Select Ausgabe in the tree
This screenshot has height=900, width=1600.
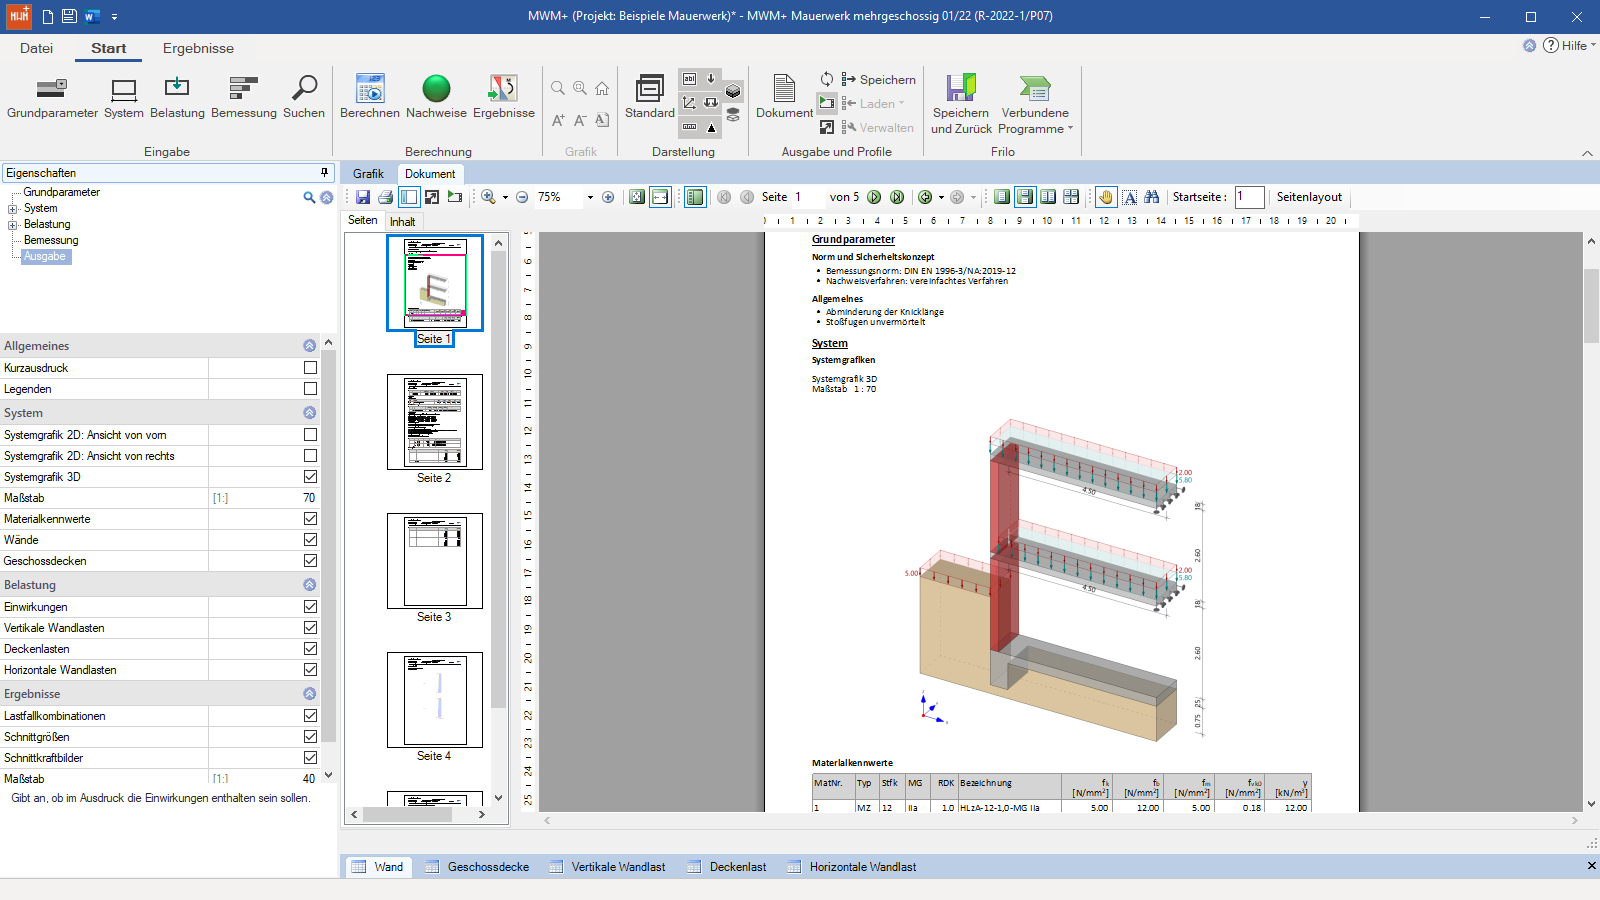[x=45, y=257]
